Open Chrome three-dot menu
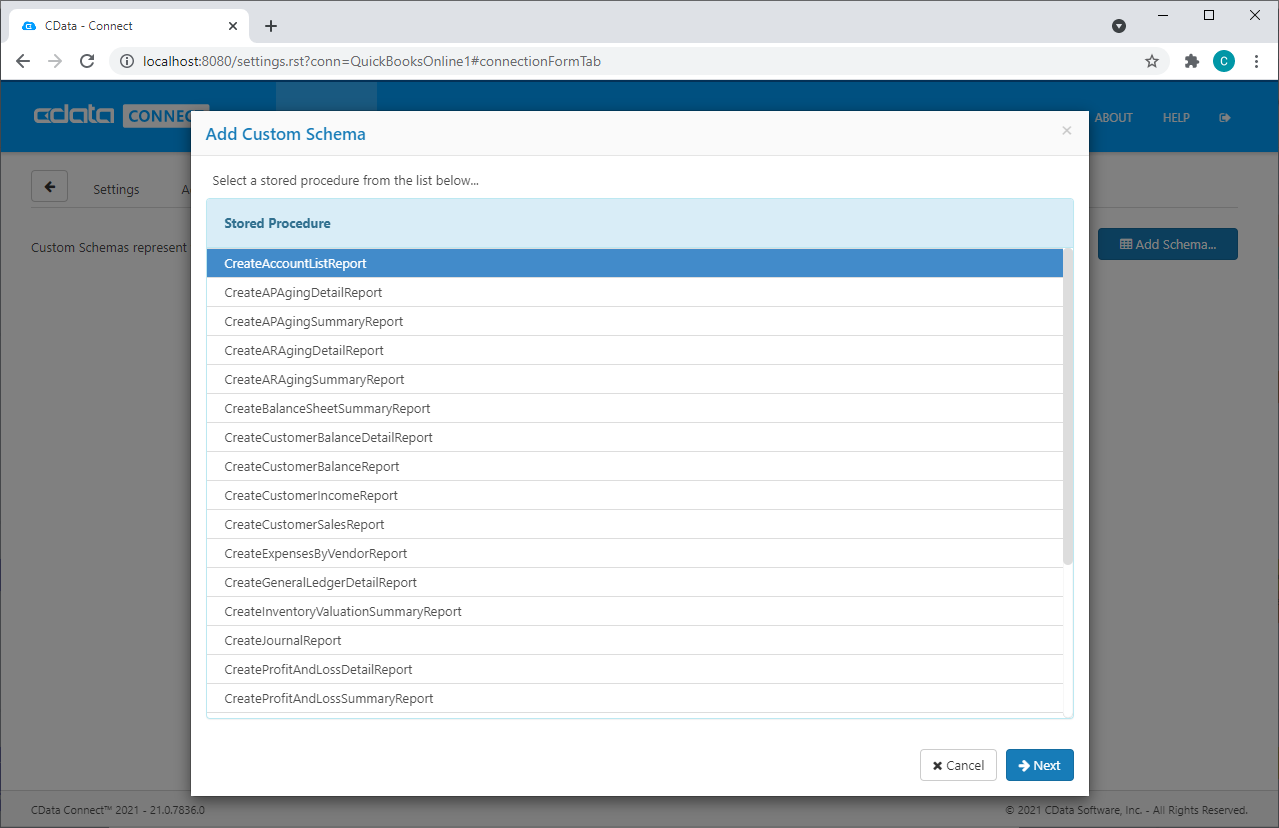Screen dimensions: 1279x828 click(1256, 61)
